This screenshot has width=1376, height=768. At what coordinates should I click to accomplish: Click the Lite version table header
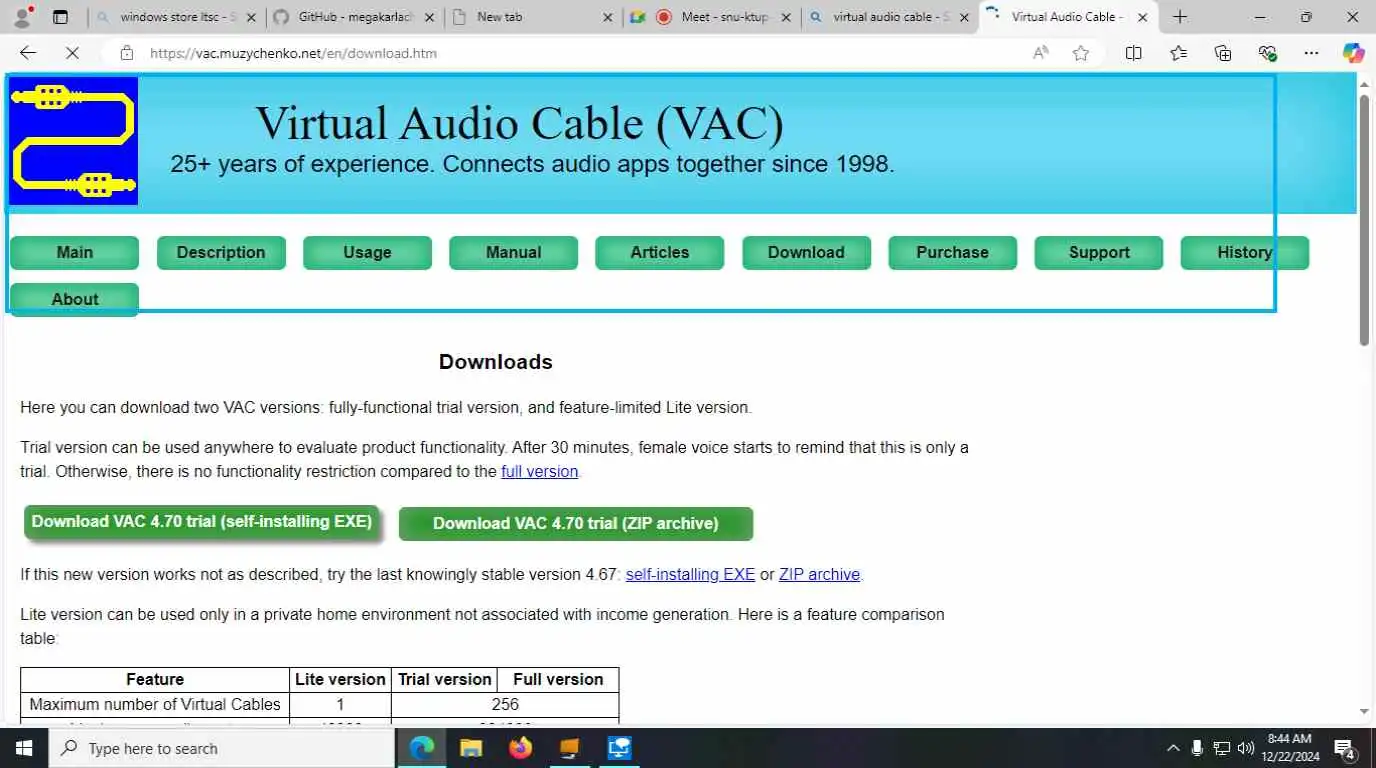pos(340,679)
